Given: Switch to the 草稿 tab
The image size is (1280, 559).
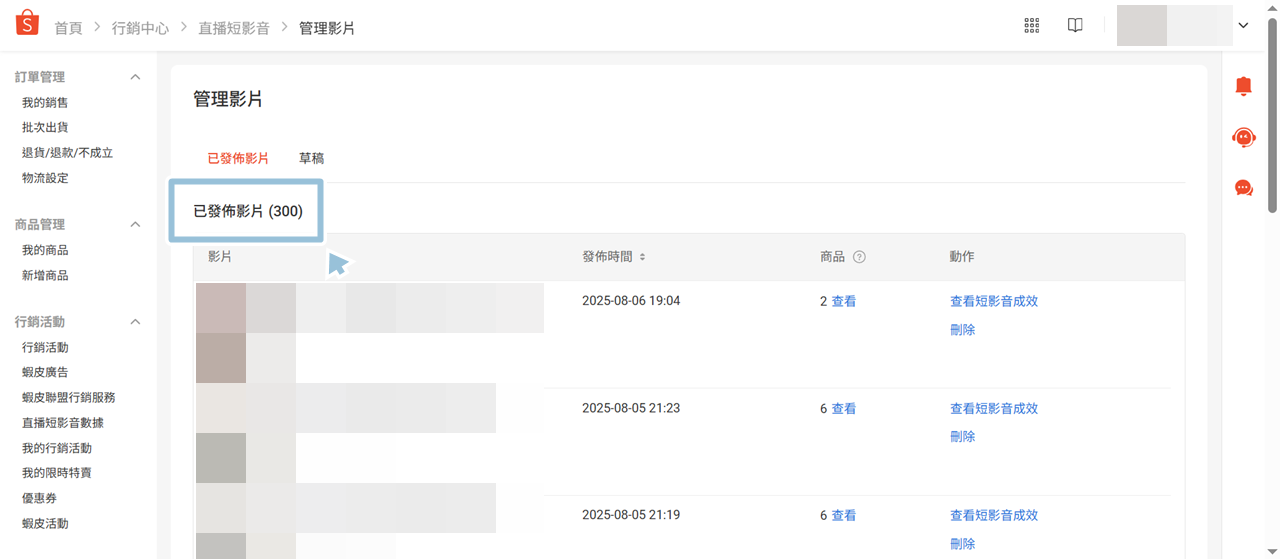Looking at the screenshot, I should pyautogui.click(x=311, y=158).
